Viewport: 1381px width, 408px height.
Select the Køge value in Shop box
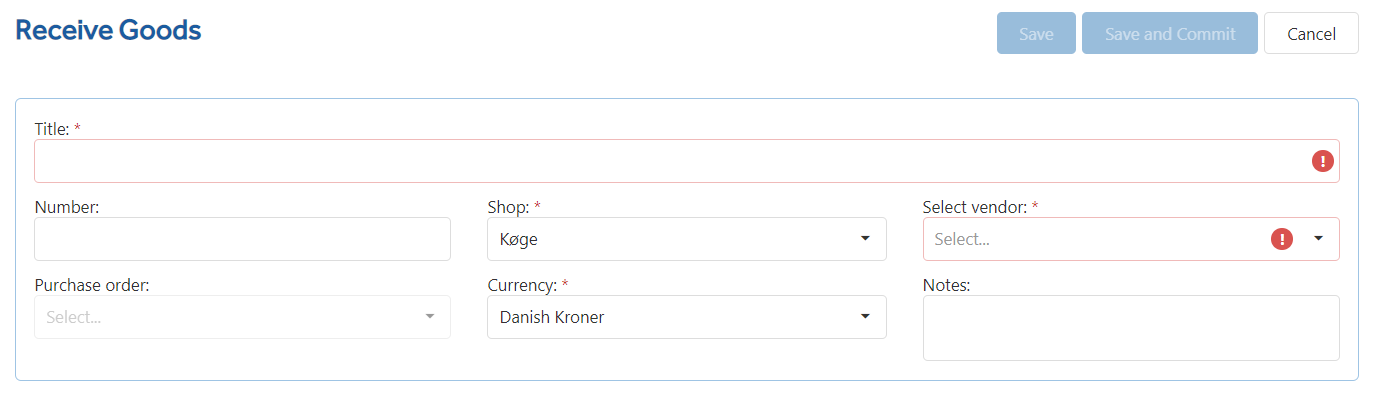[x=519, y=239]
